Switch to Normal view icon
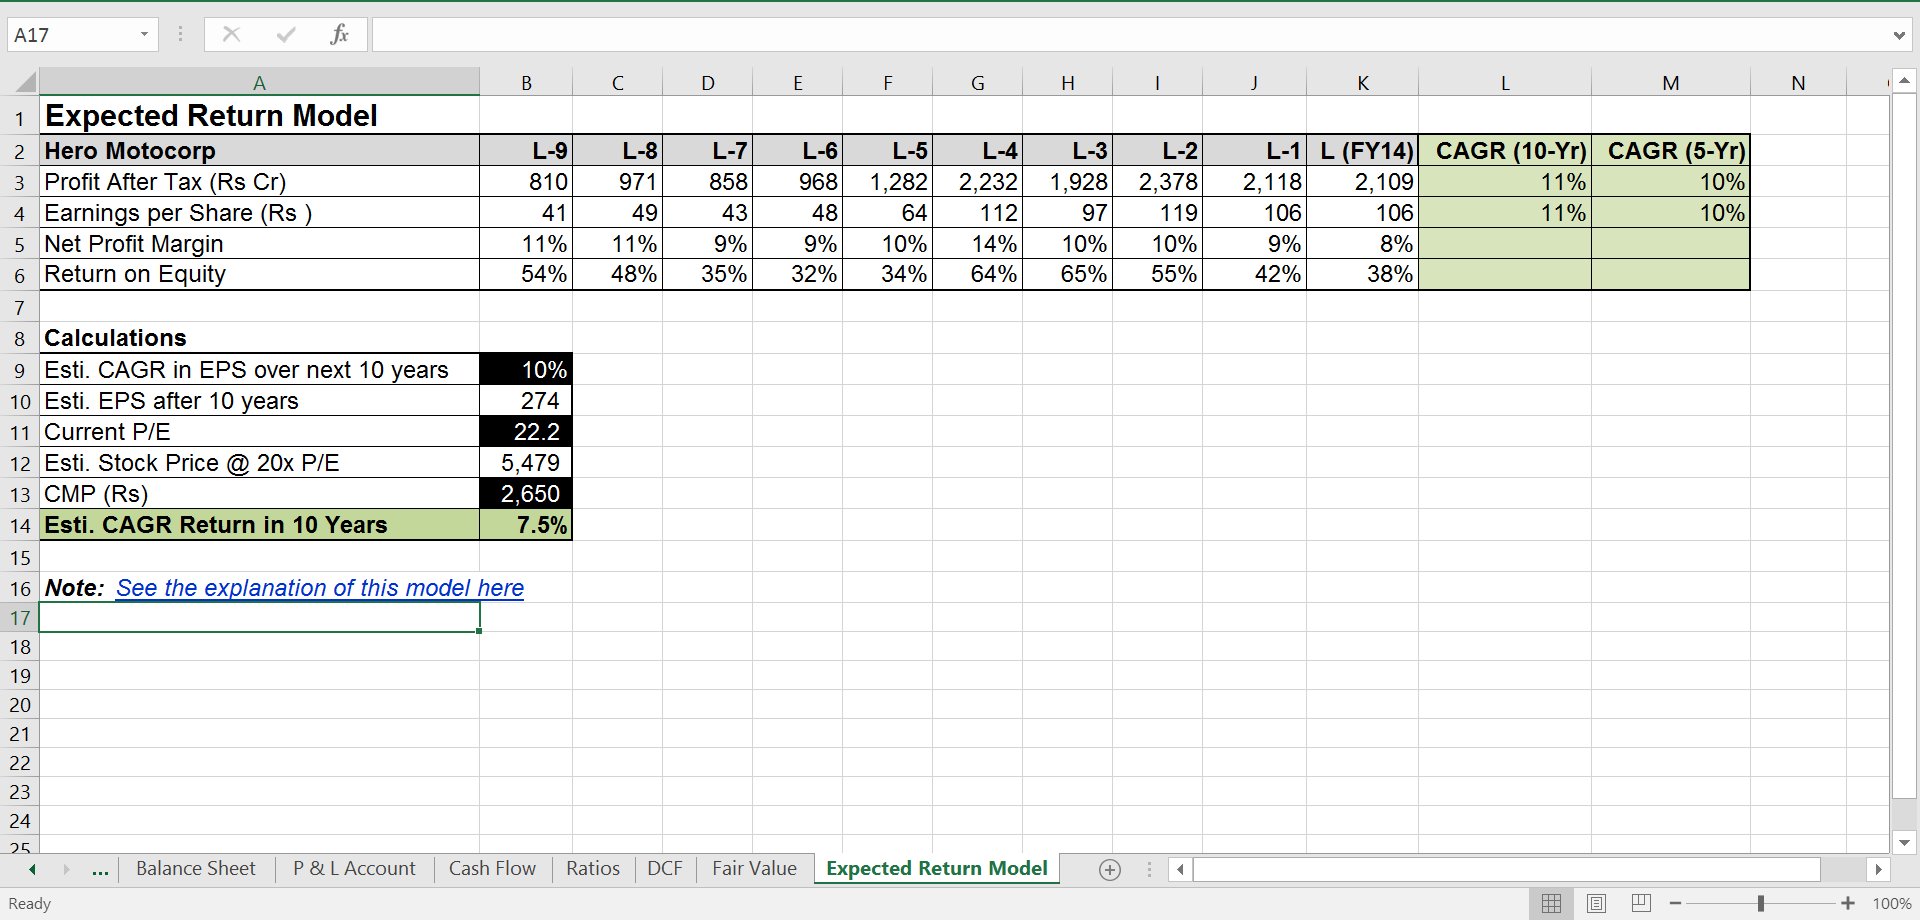This screenshot has height=920, width=1920. [1551, 903]
